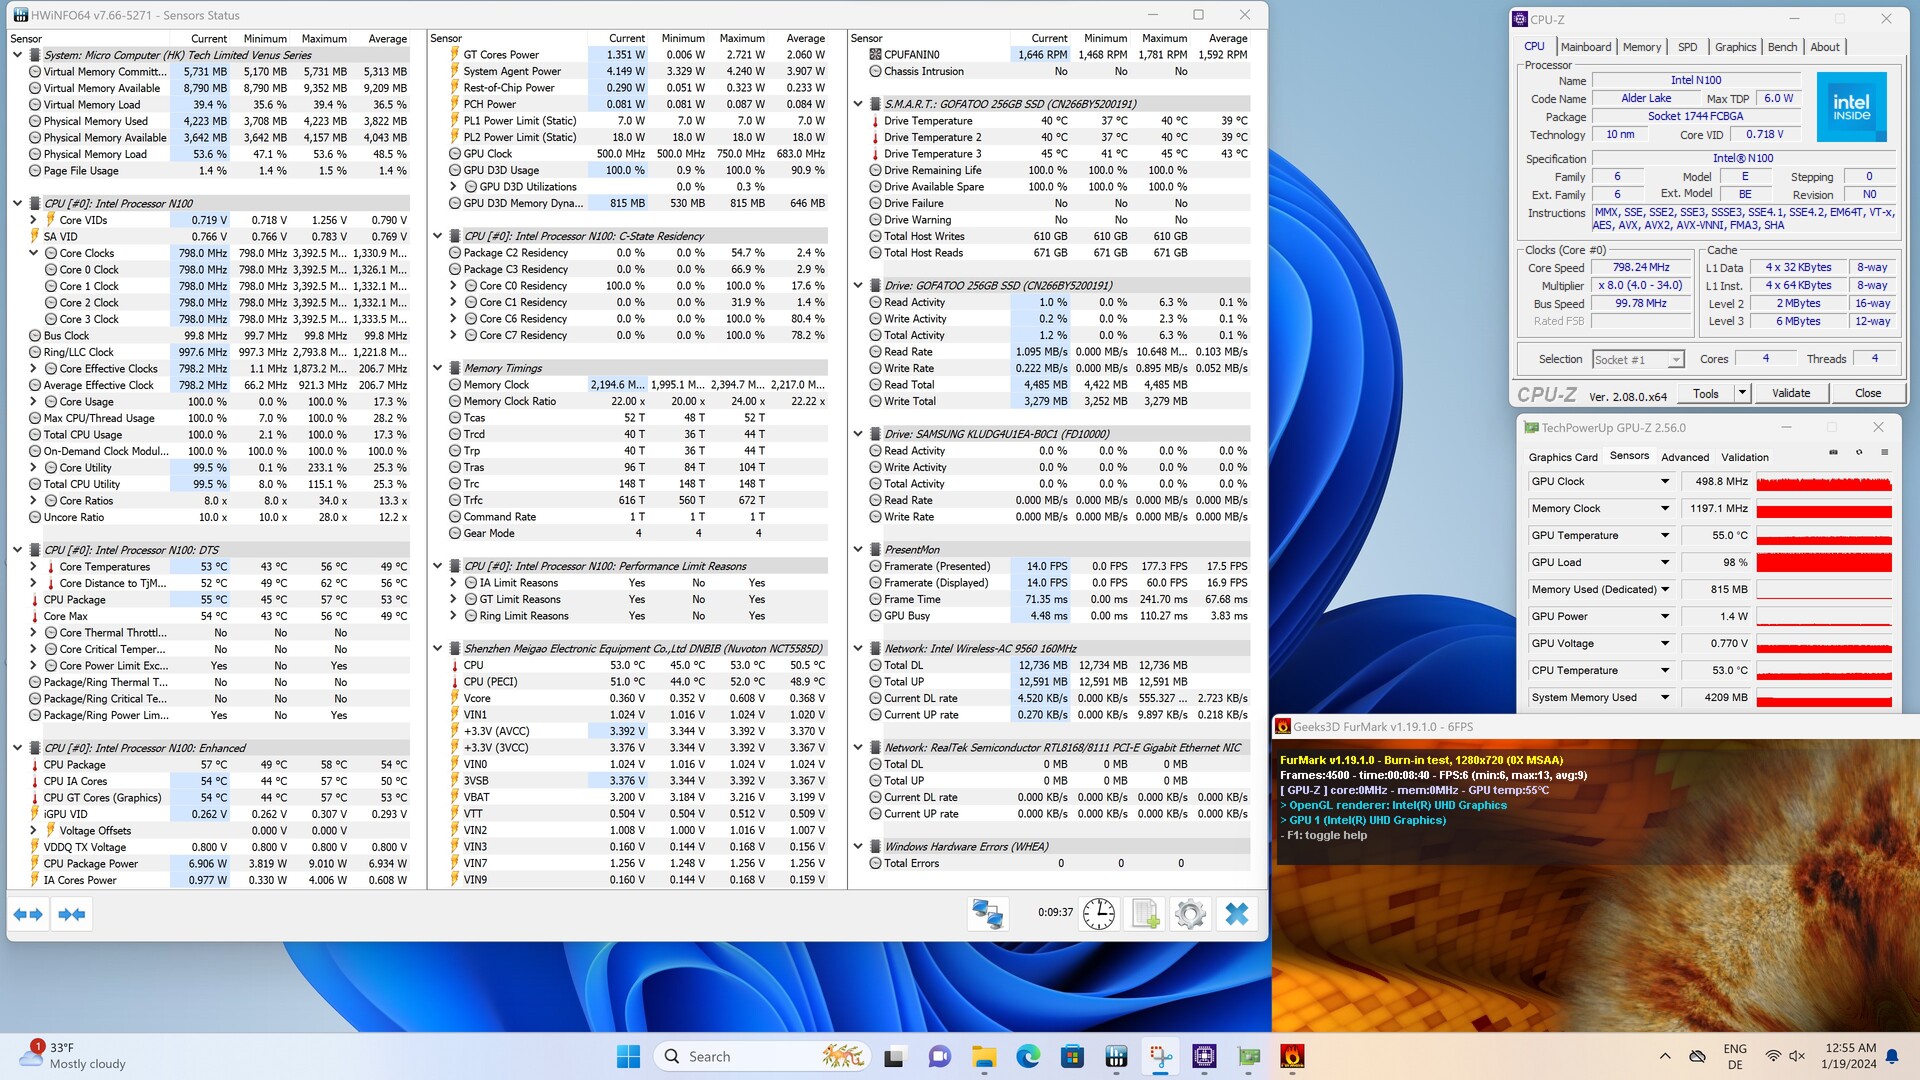This screenshot has height=1080, width=1920.
Task: Open Memory Used (Dedicated) dropdown in GPU-Z
Action: coord(1665,590)
